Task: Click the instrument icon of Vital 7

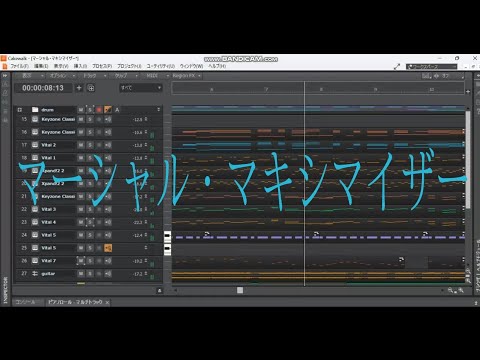Action: (x=35, y=261)
